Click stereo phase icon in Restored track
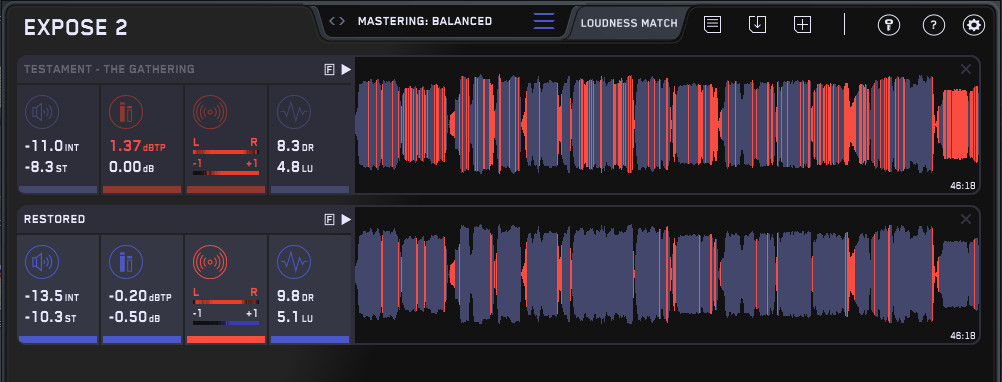This screenshot has height=382, width=1002. (210, 262)
